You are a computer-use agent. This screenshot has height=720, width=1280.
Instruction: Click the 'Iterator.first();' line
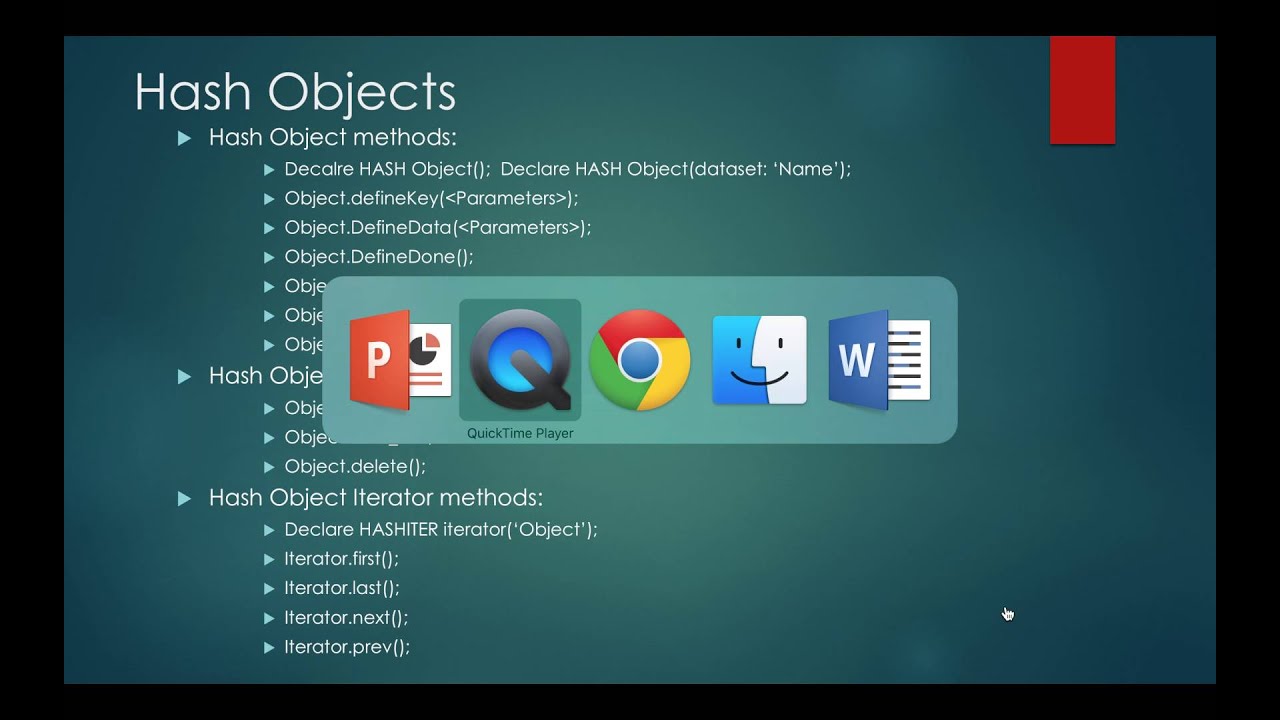click(341, 559)
